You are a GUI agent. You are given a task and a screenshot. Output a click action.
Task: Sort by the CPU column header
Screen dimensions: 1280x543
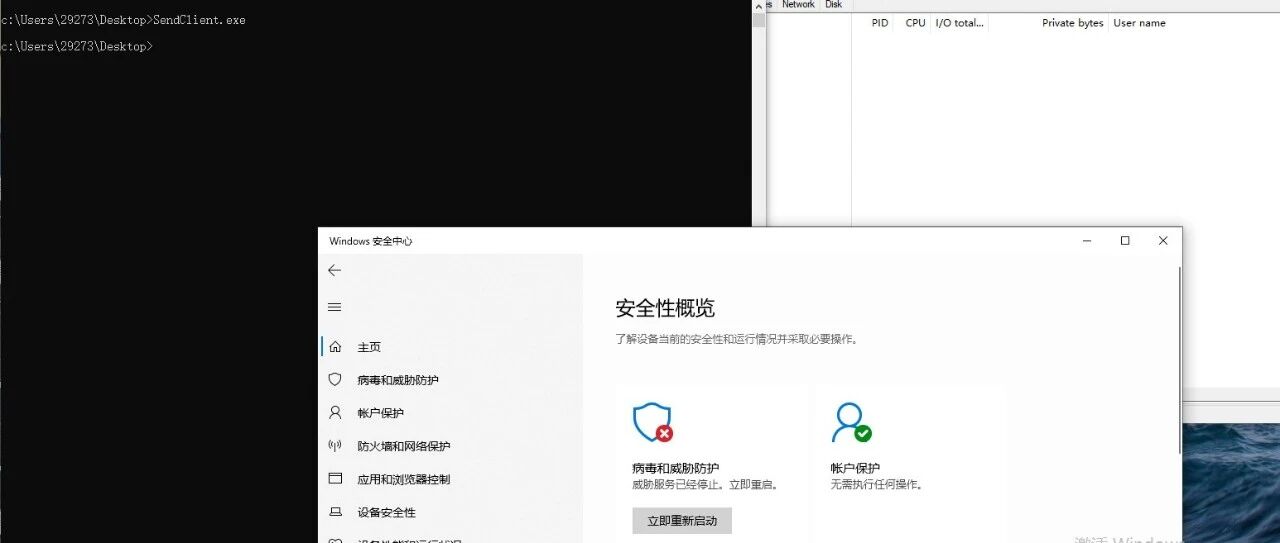[x=915, y=23]
